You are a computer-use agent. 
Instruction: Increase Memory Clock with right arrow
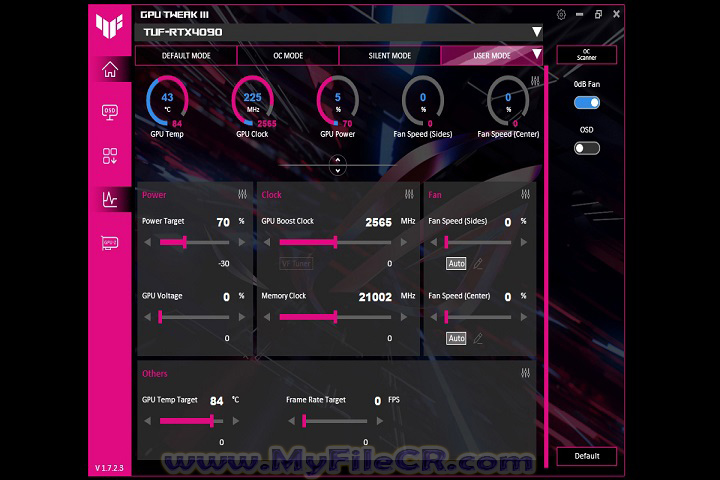(x=404, y=317)
